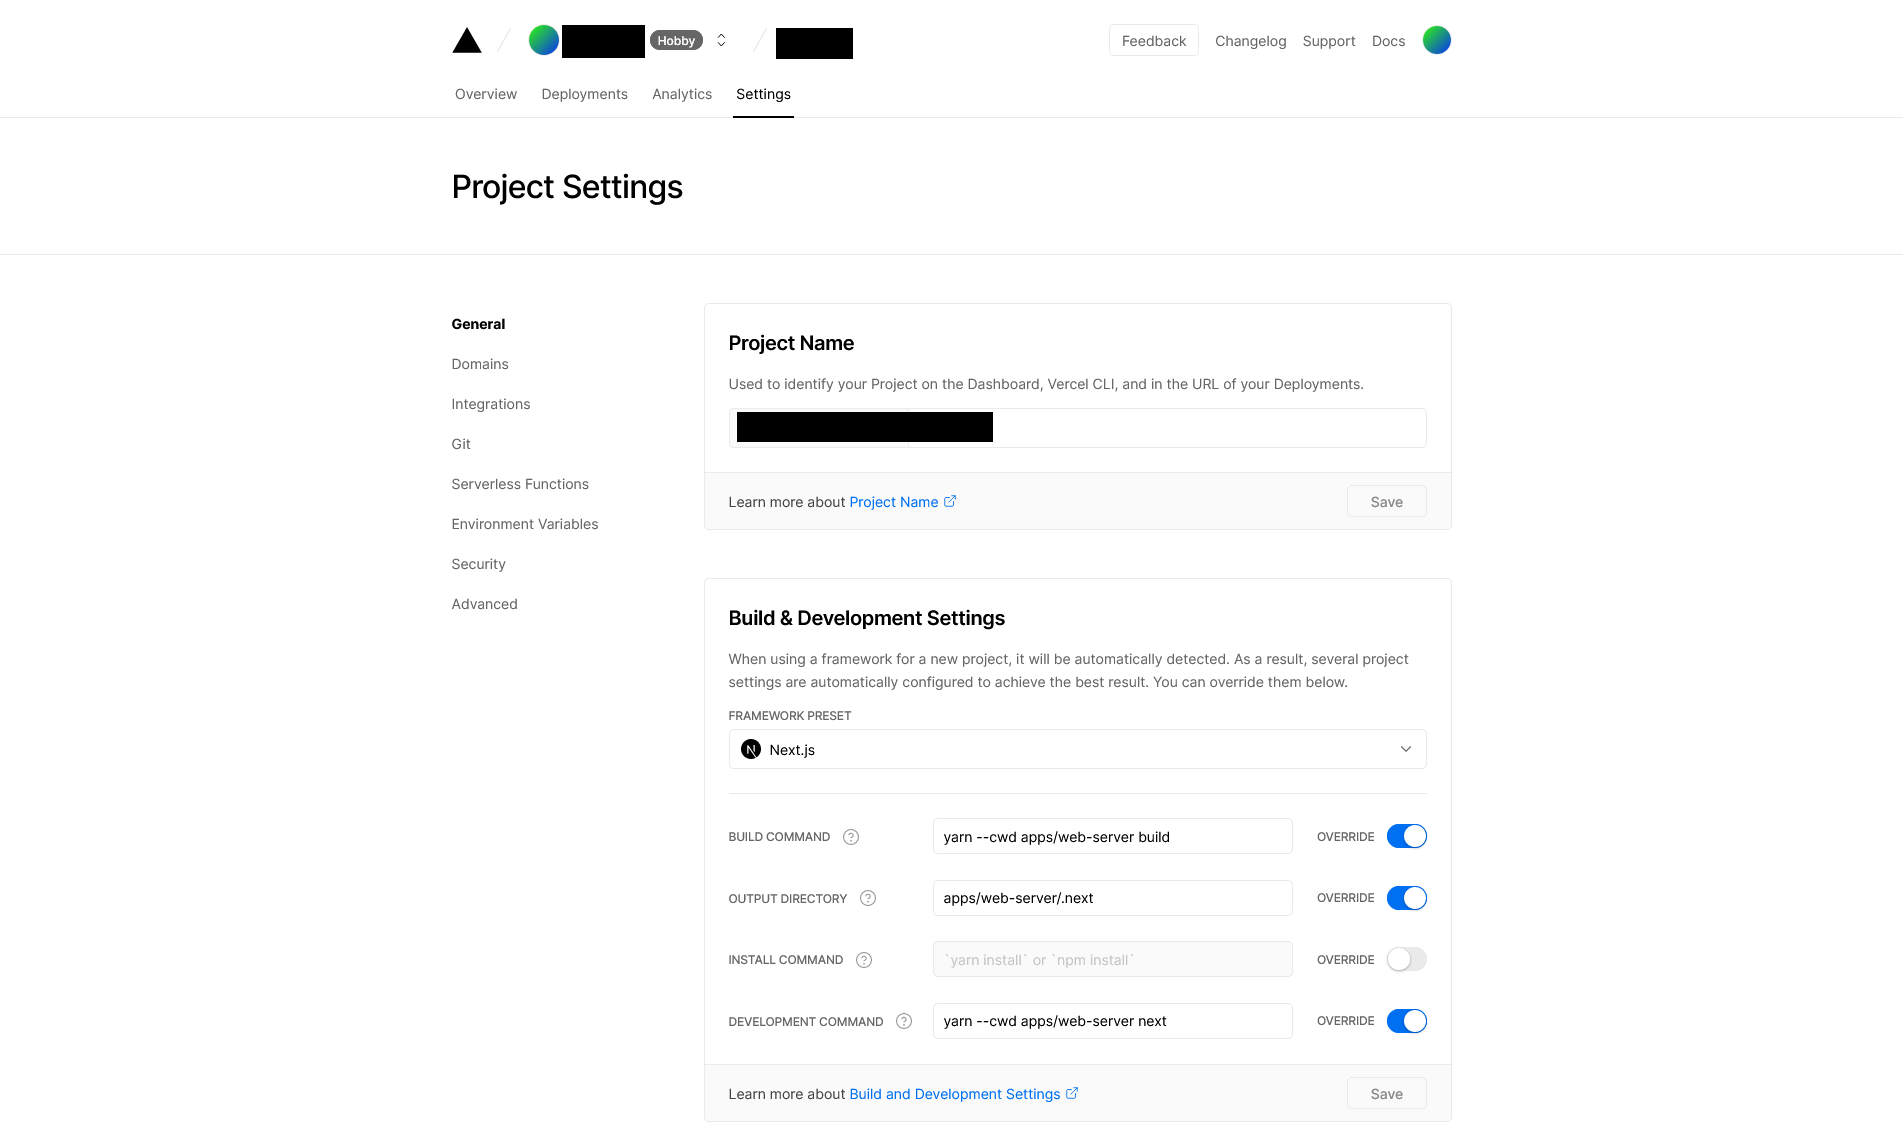1903x1147 pixels.
Task: Open the user profile avatar menu
Action: [1436, 40]
